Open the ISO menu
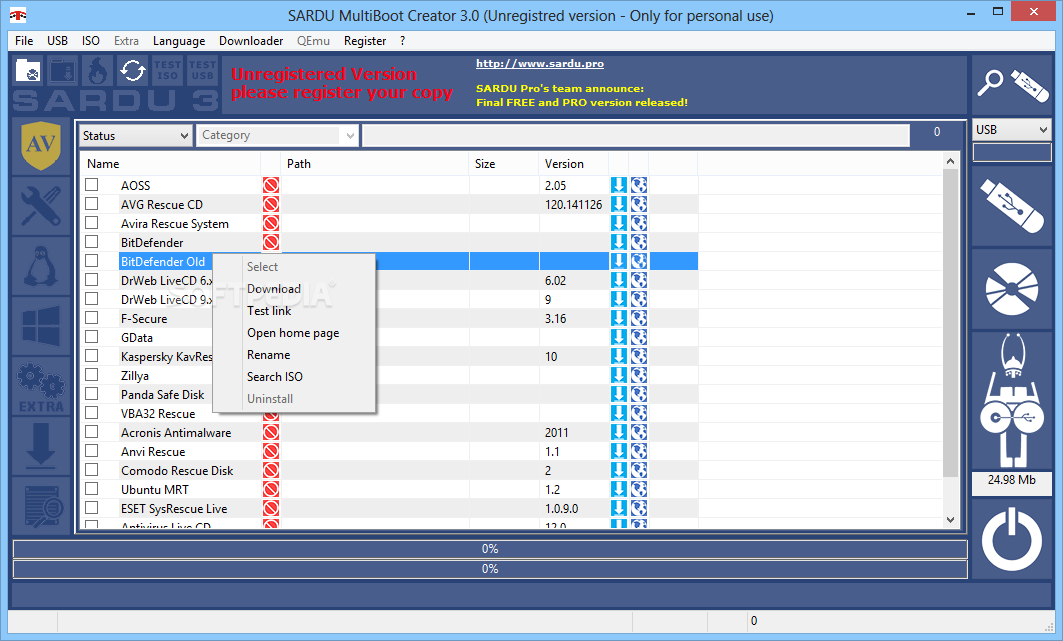This screenshot has height=641, width=1063. tap(91, 41)
